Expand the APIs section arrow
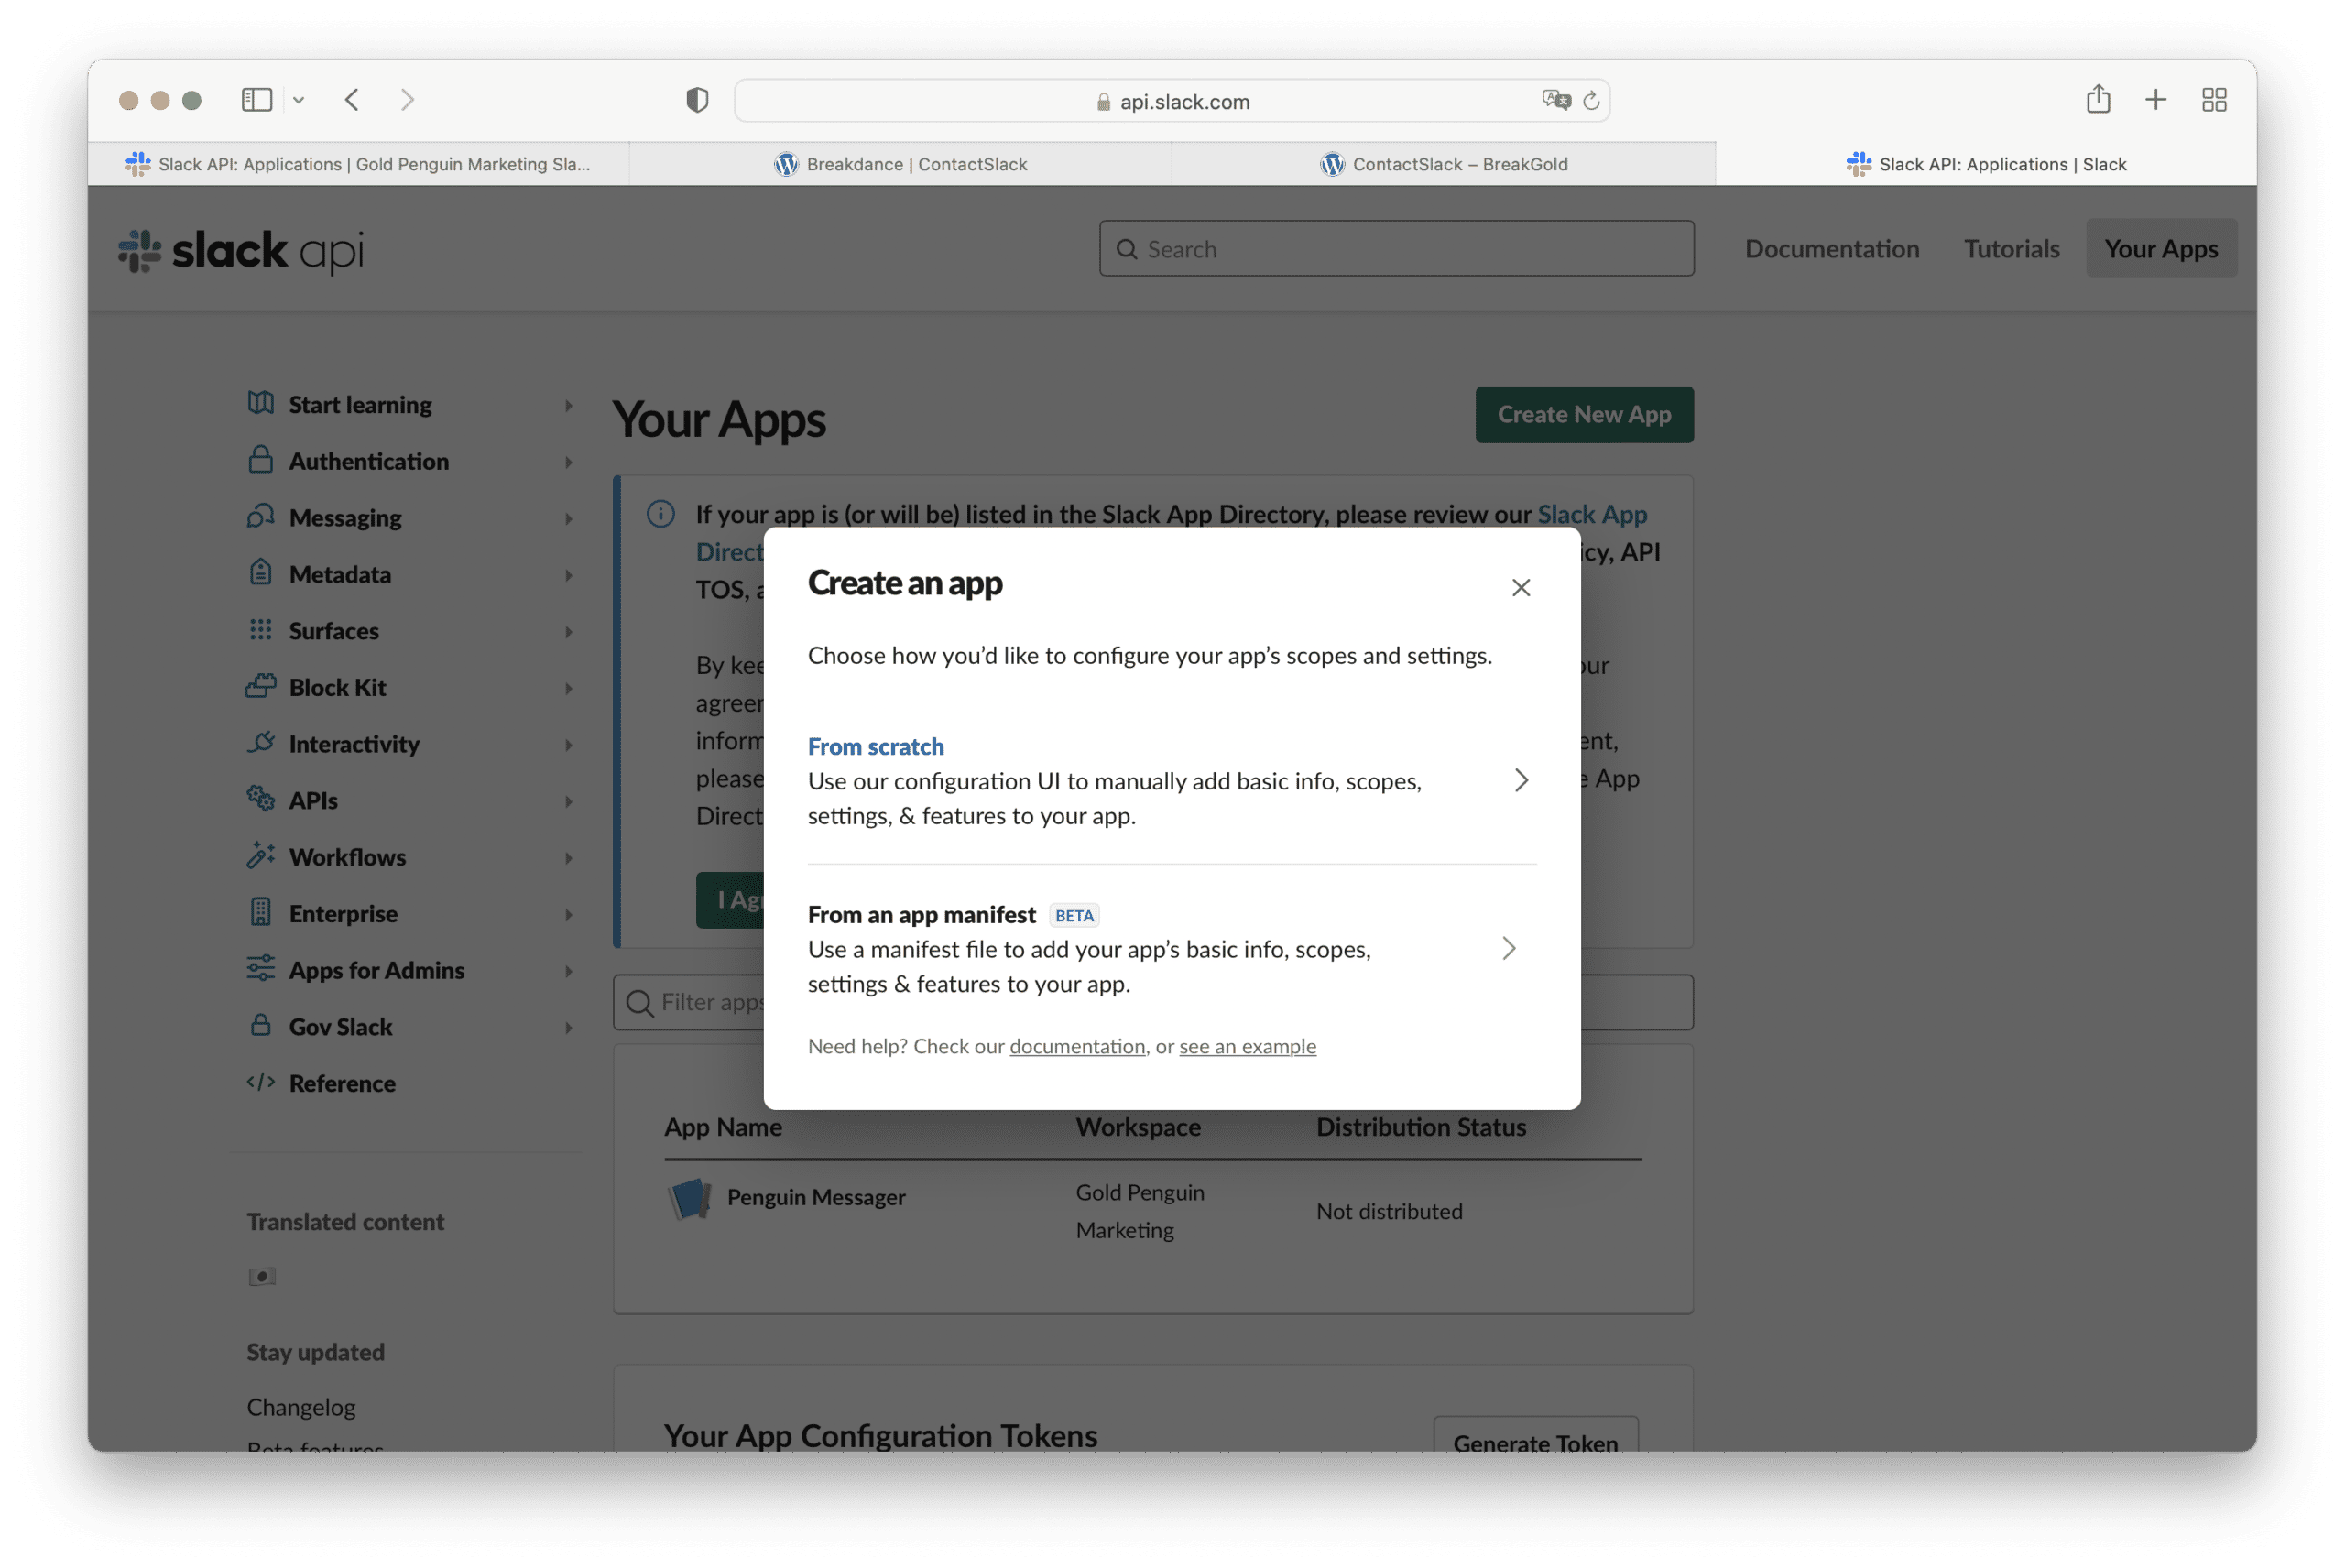 [x=568, y=801]
